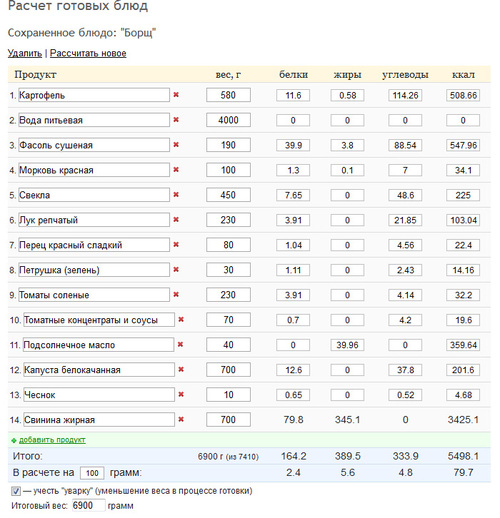Select the weight field containing 4000
The height and width of the screenshot is (518, 500).
(x=228, y=120)
